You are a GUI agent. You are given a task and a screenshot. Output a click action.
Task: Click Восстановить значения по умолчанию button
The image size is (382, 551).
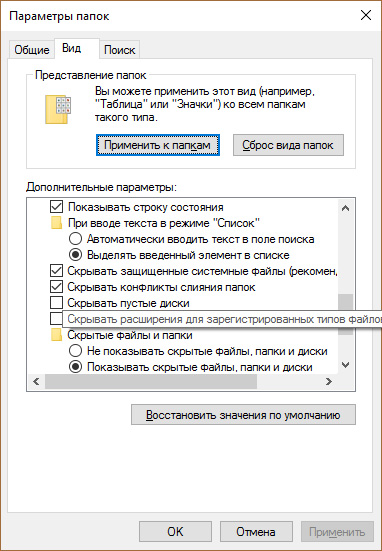click(243, 415)
